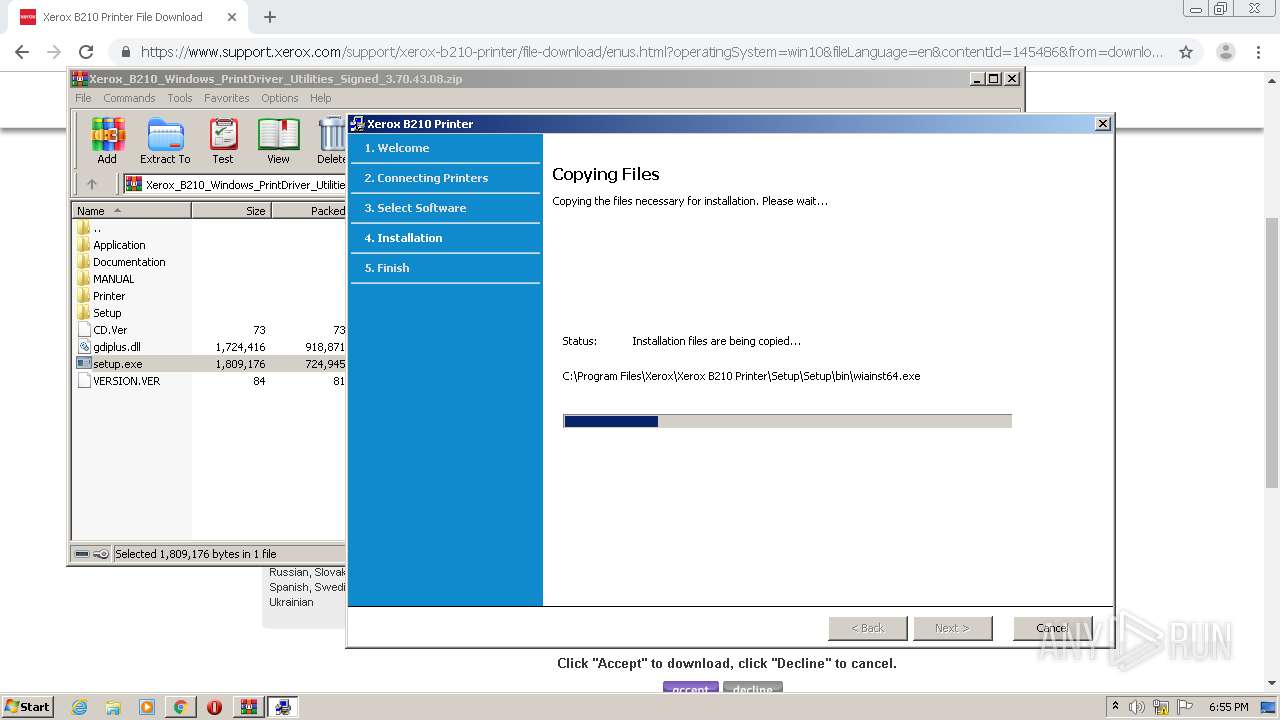Click the clock showing 6:55 PM
Screen dimensions: 1280x720
point(1228,707)
